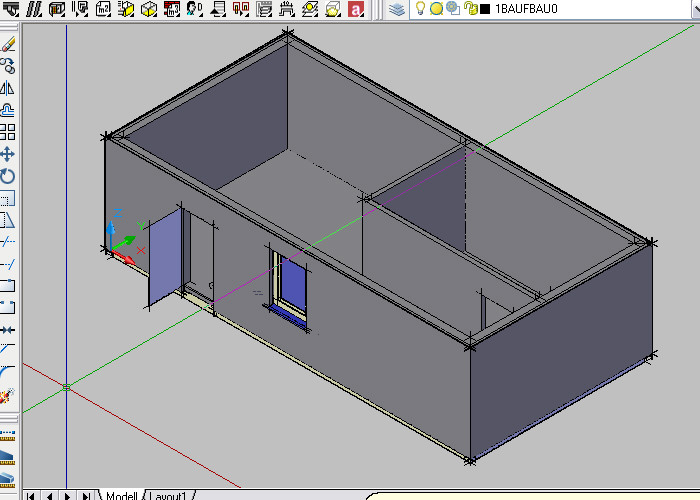Go to previous tab arrow button
Viewport: 700px width, 500px height.
pos(50,496)
